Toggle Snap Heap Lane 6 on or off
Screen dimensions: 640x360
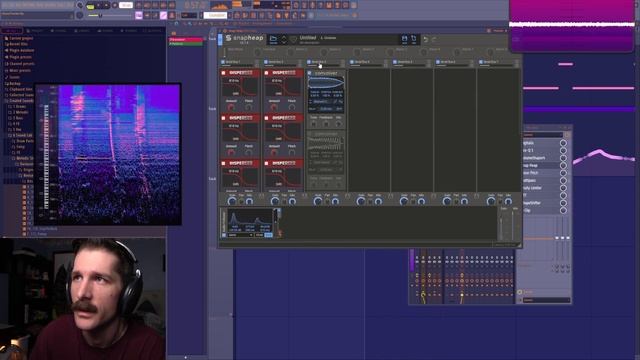tap(438, 62)
